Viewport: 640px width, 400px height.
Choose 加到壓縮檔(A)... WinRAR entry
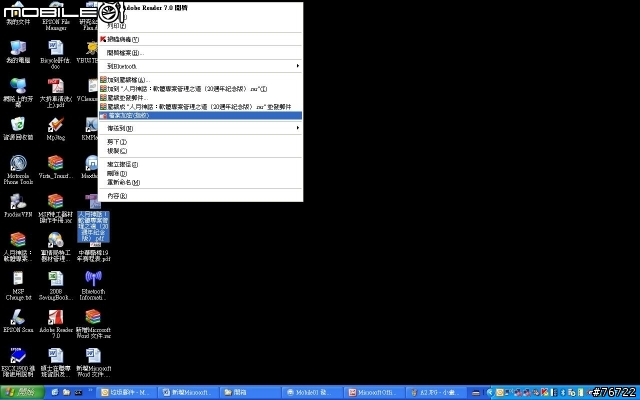point(200,80)
